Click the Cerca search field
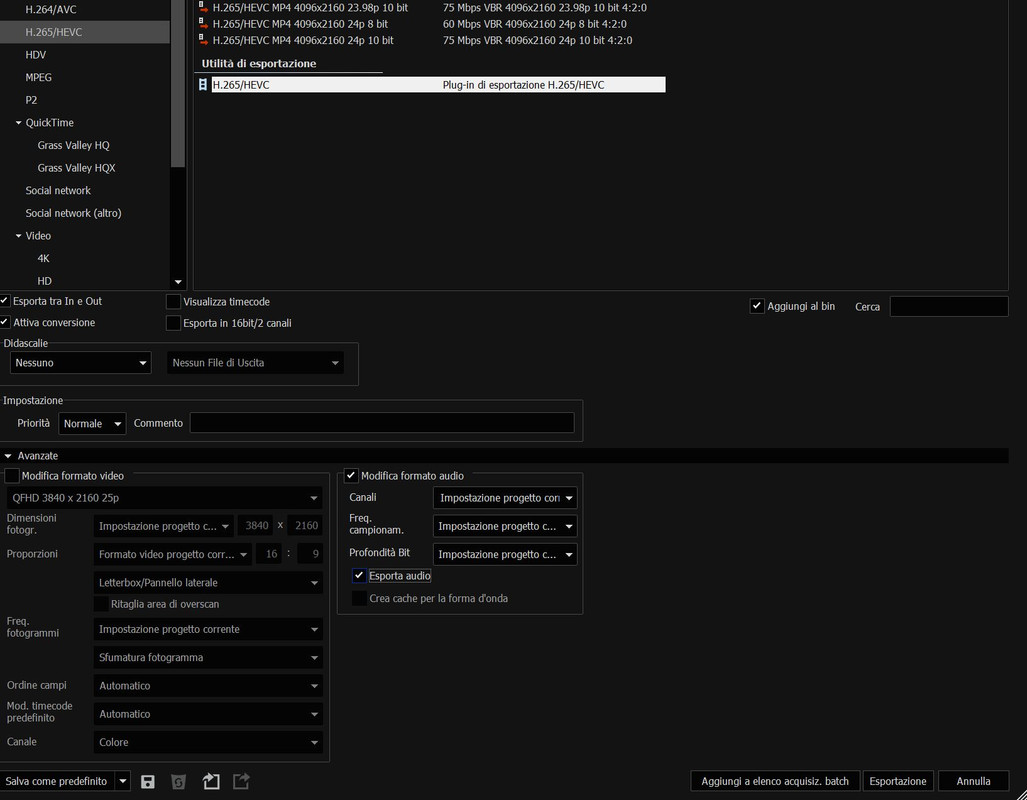Screen dimensions: 1027x800 pyautogui.click(x=948, y=307)
